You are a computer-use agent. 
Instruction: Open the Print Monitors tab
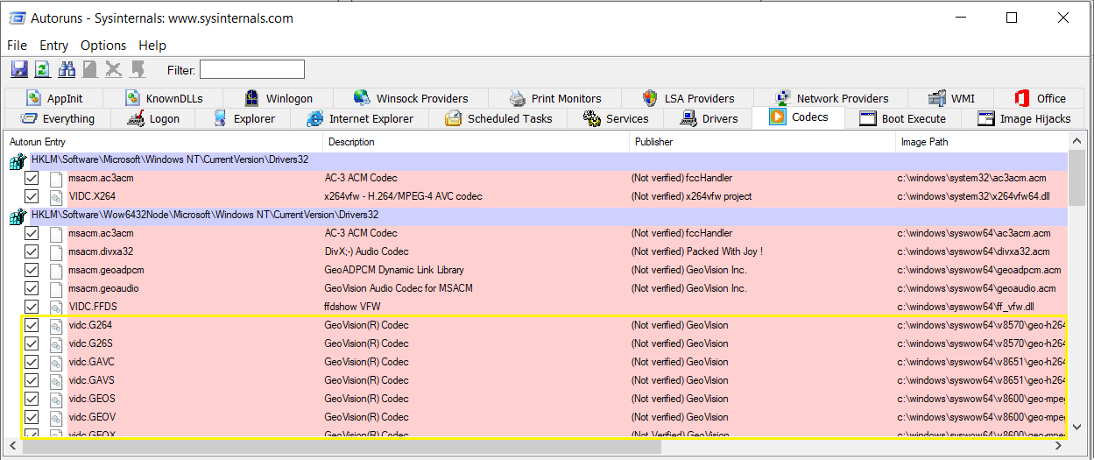pyautogui.click(x=555, y=98)
